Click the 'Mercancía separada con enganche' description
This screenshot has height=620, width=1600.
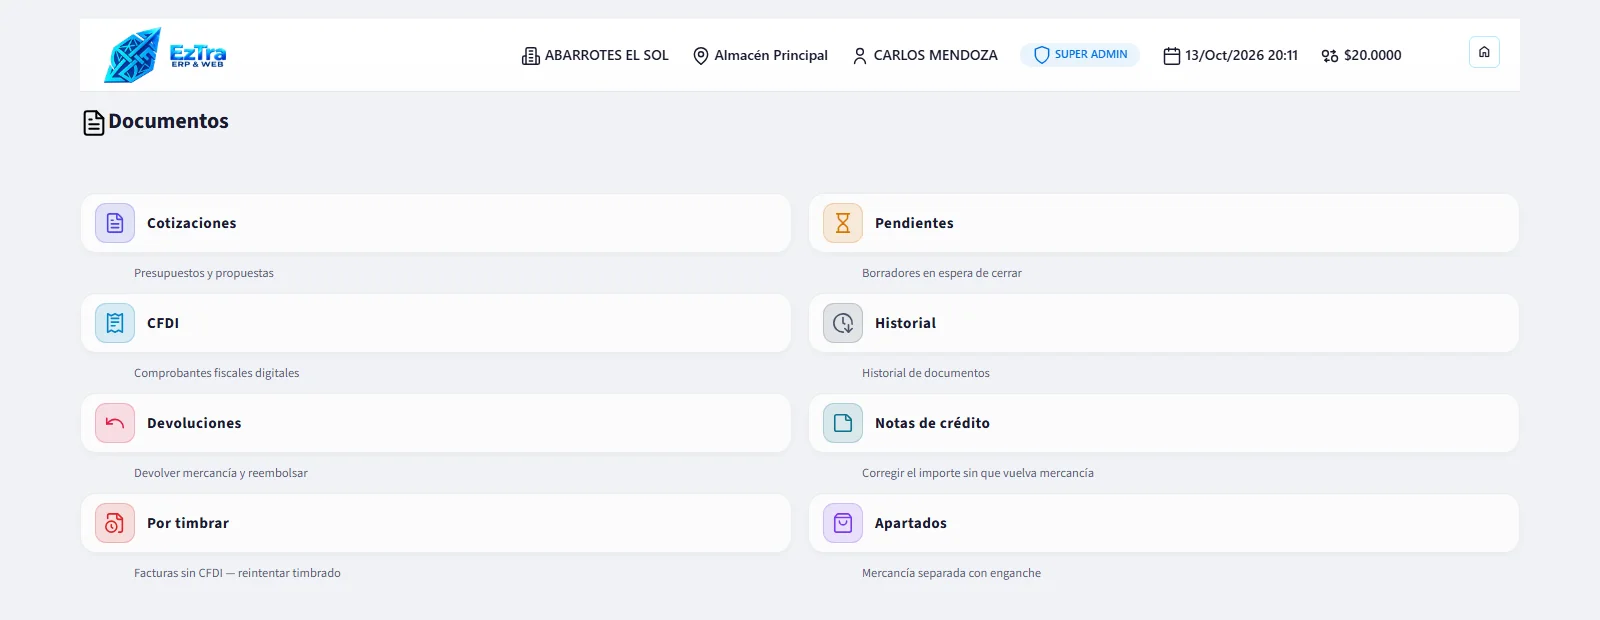pyautogui.click(x=951, y=573)
